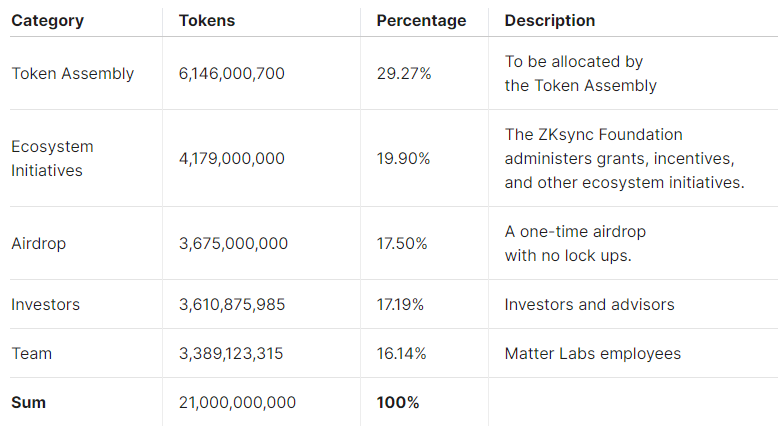The height and width of the screenshot is (426, 778).
Task: Click the ZKsync Foundation description text
Action: 625,158
